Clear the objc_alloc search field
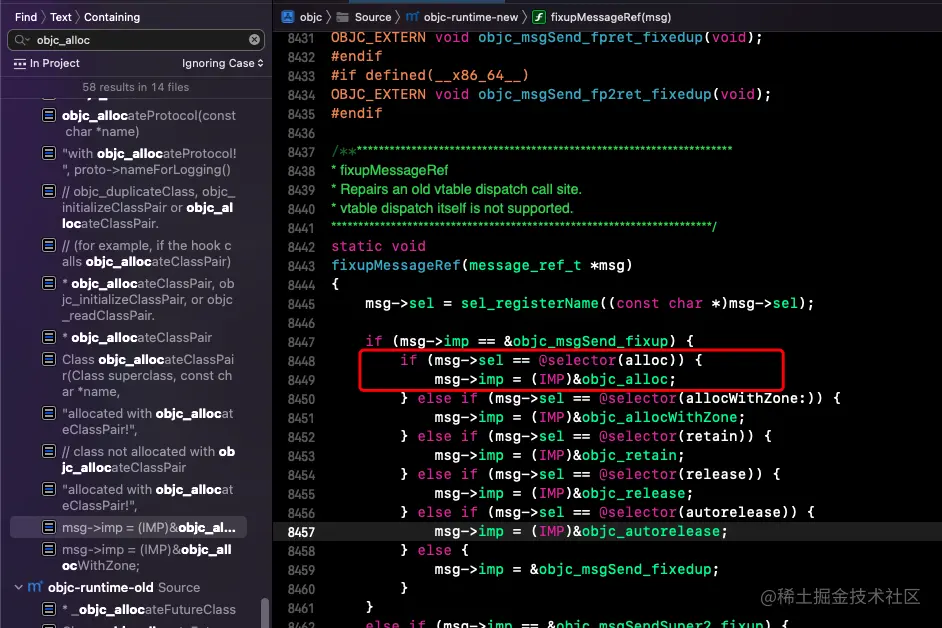Viewport: 942px width, 628px height. 254,40
